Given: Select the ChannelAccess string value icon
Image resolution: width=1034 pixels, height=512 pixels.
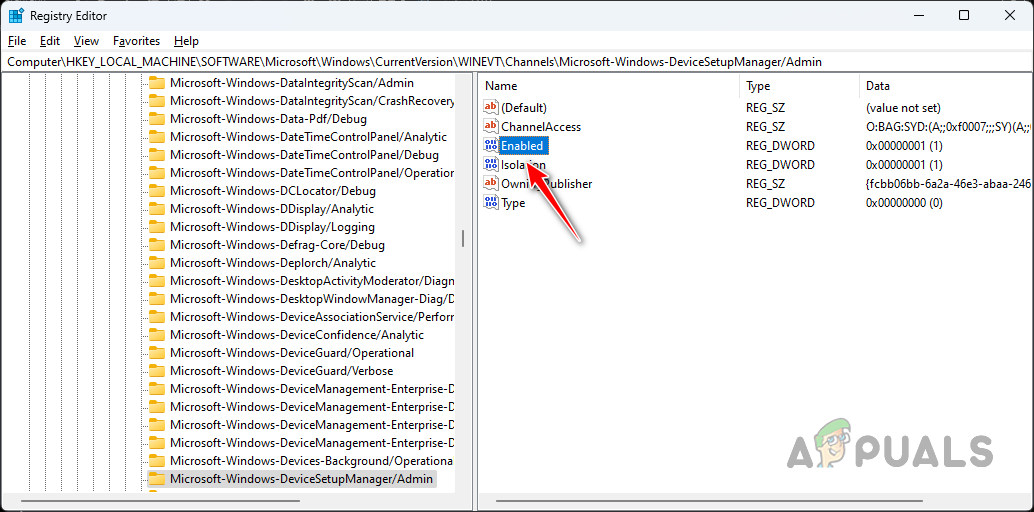Looking at the screenshot, I should pyautogui.click(x=491, y=127).
